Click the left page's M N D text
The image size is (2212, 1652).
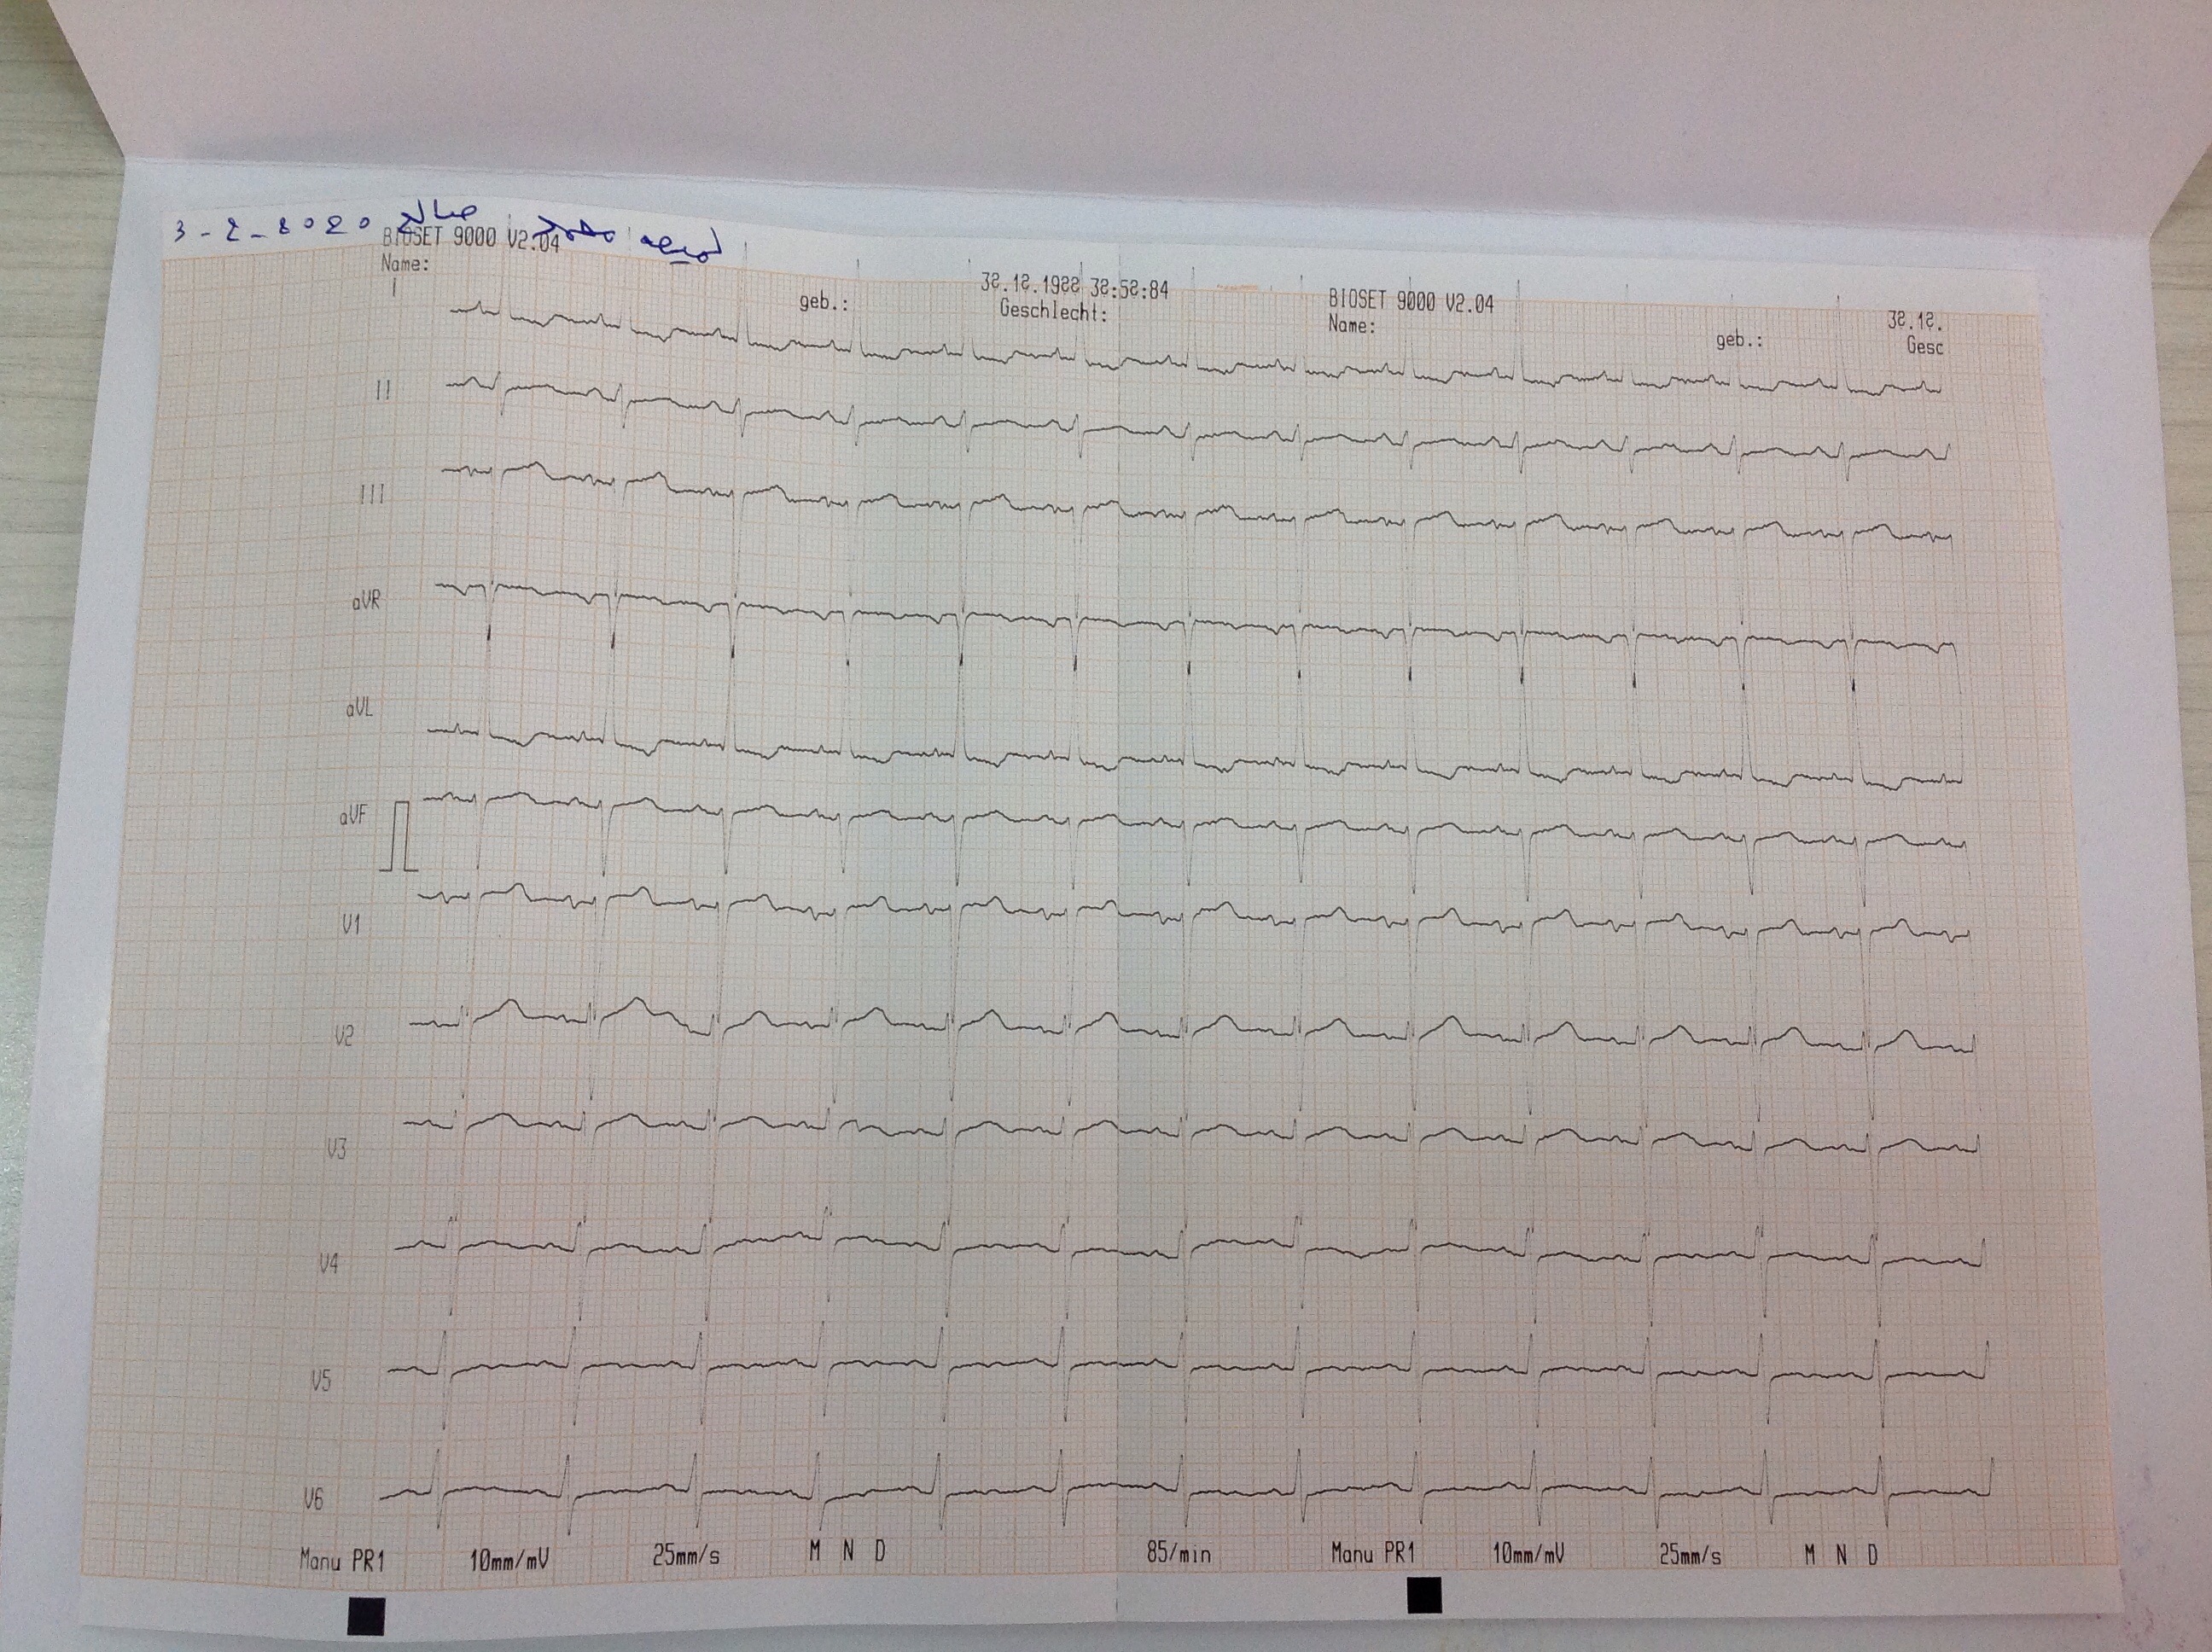click(x=847, y=1551)
